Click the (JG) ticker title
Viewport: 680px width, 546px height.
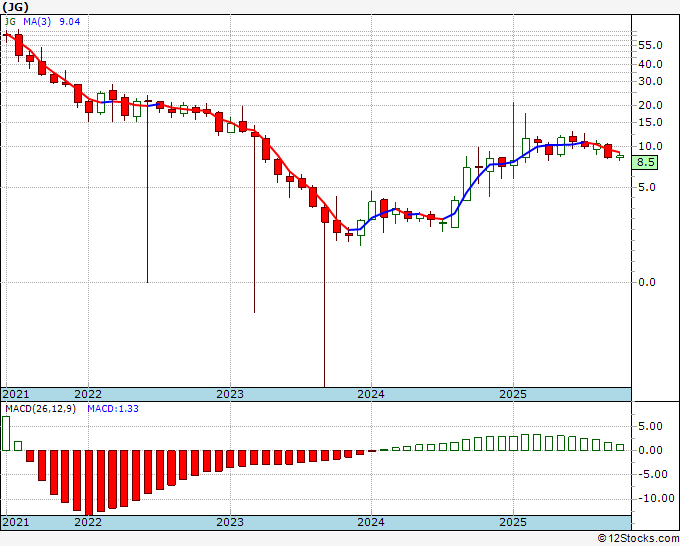pos(16,7)
